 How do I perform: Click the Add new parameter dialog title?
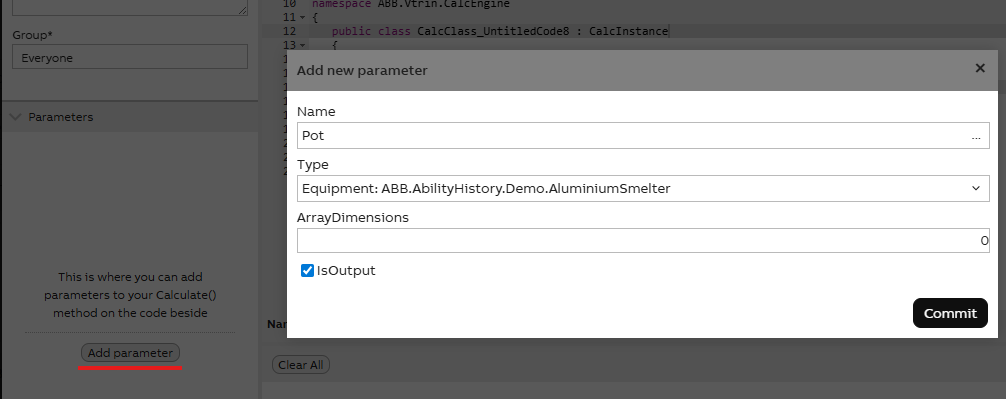362,71
